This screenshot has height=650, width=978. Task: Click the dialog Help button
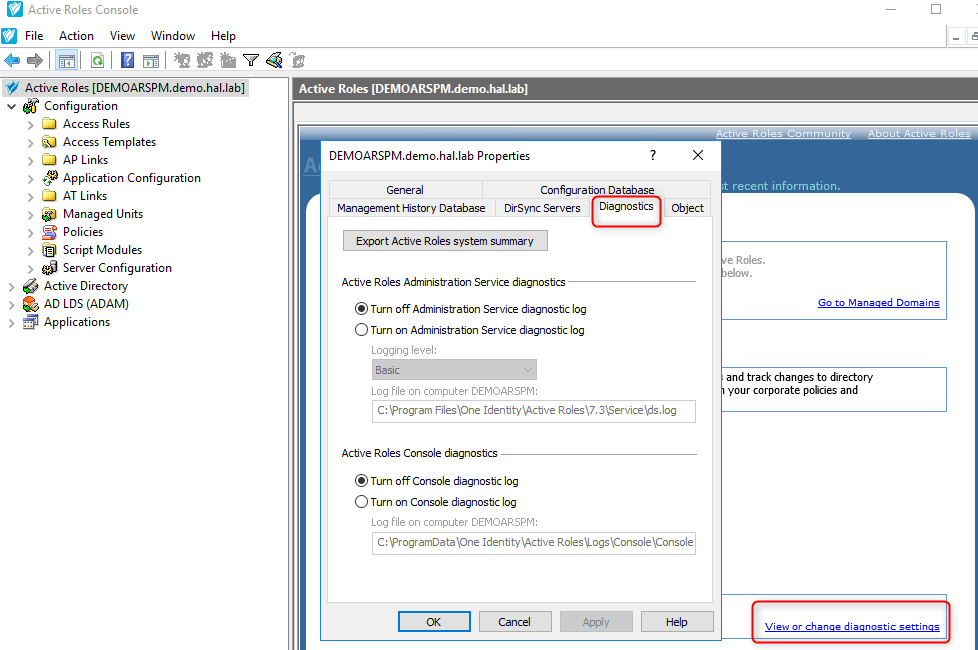point(677,621)
